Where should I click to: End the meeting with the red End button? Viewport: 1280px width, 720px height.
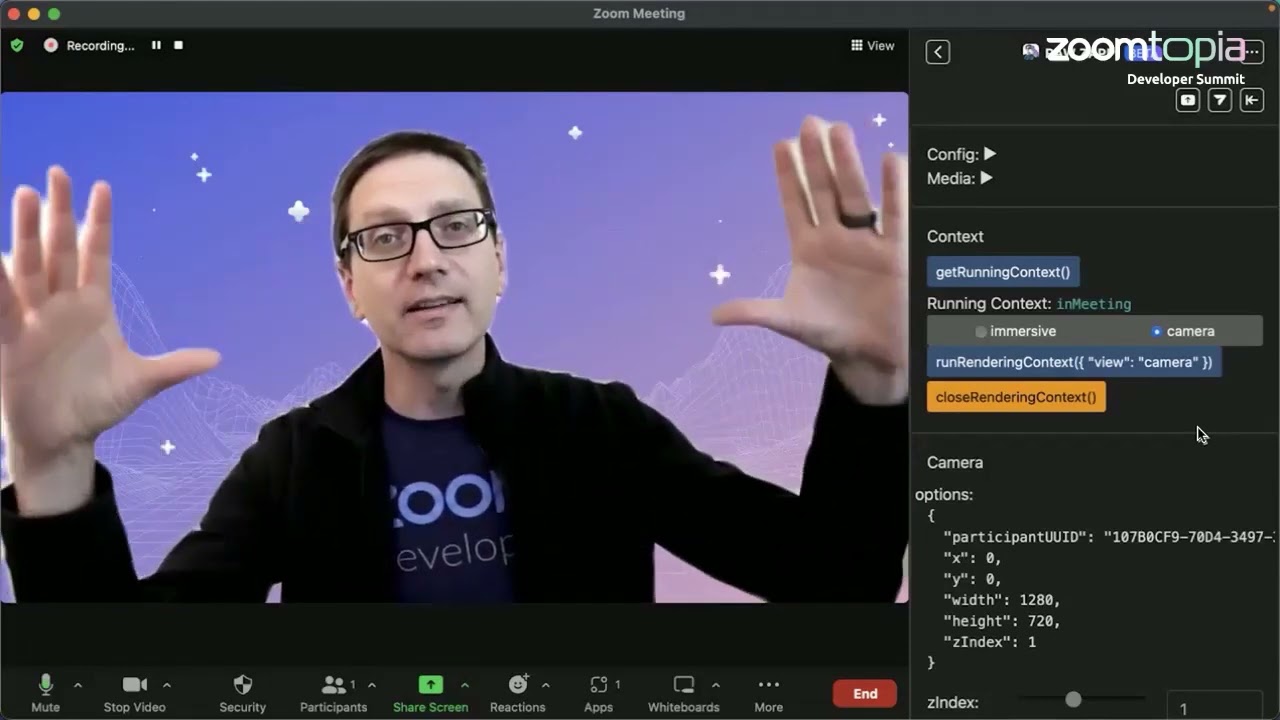point(865,694)
